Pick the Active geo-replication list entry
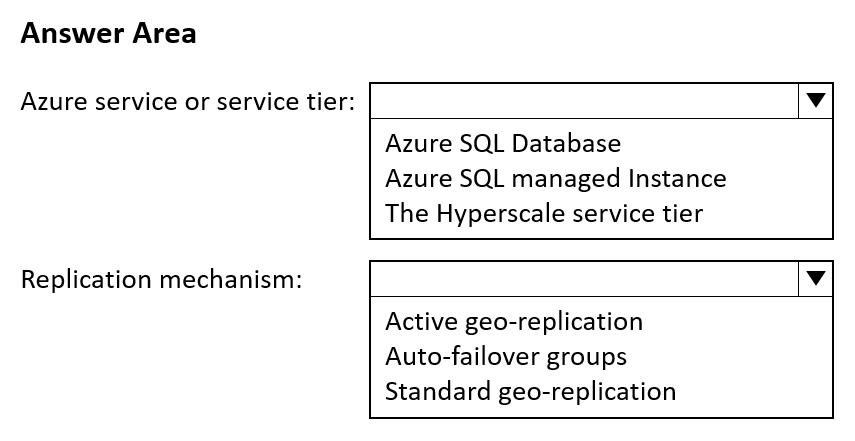Screen dimensions: 855x441 514,322
